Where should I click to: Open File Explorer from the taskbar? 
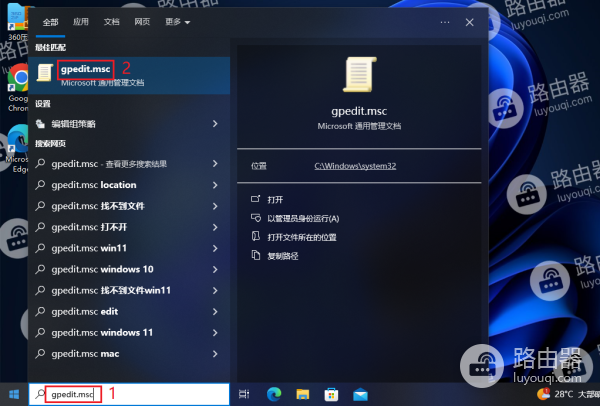pyautogui.click(x=303, y=395)
